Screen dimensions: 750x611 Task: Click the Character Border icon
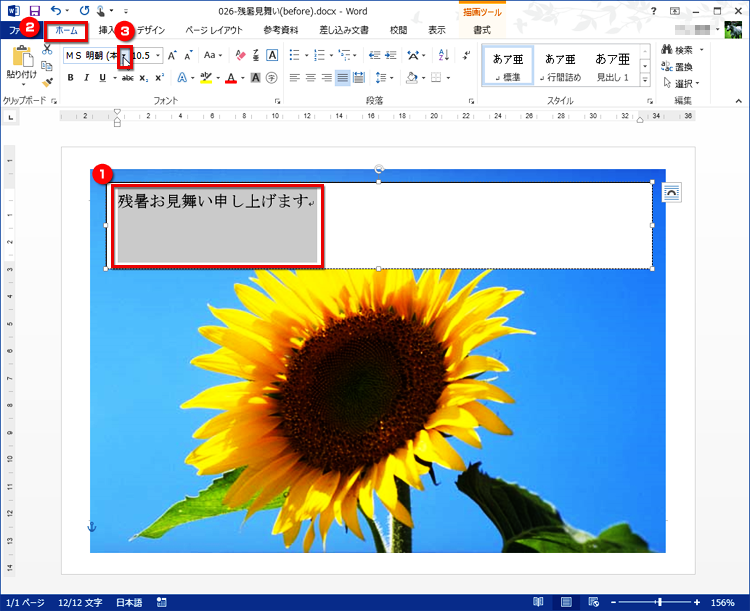272,56
